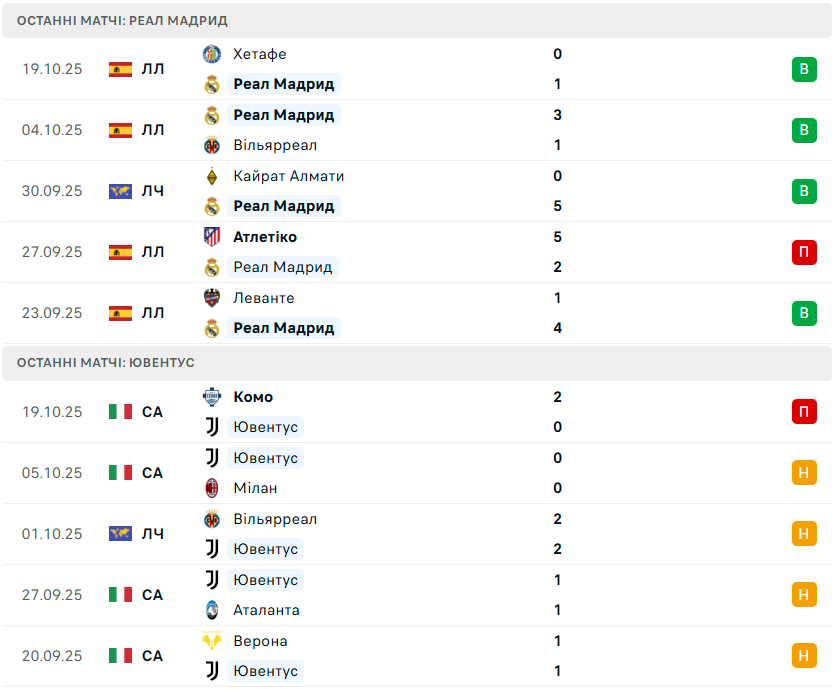Image resolution: width=836 pixels, height=689 pixels.
Task: Click the Spain flag in the 19.10.25 row
Action: pyautogui.click(x=120, y=69)
